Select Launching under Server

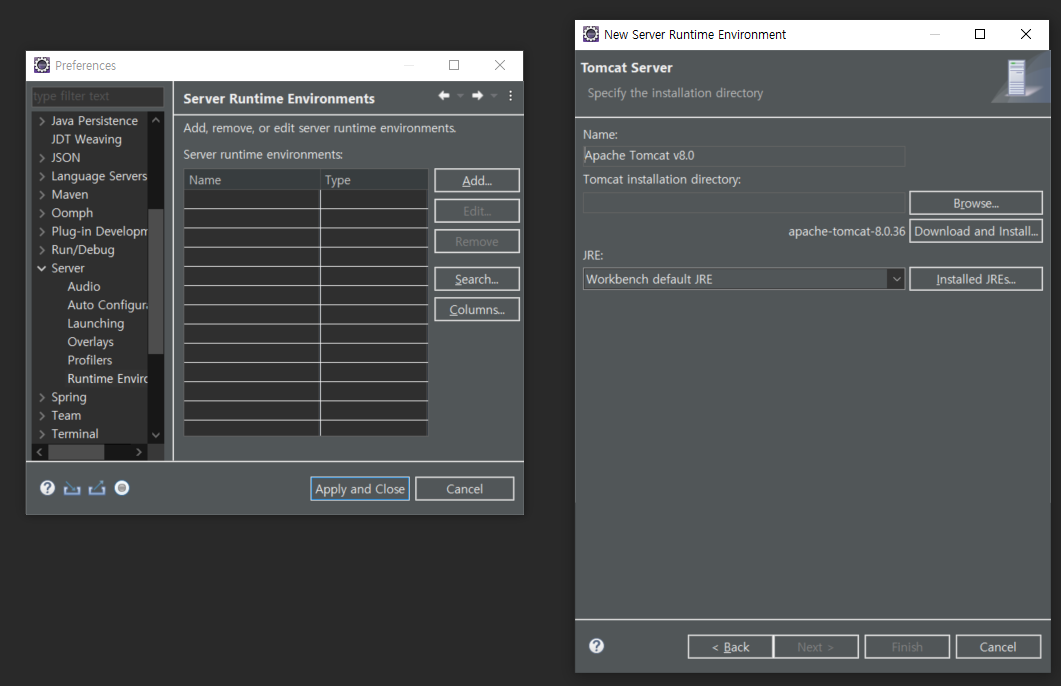(95, 323)
